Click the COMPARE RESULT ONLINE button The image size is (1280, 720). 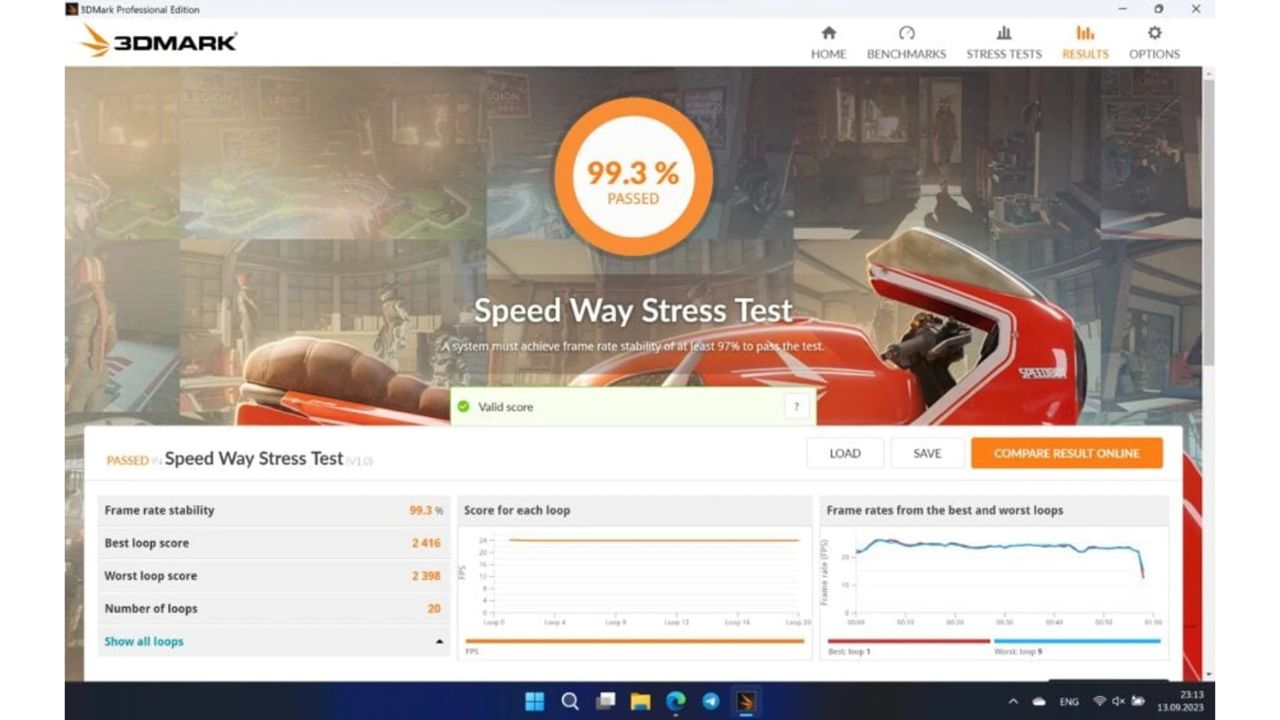(x=1066, y=453)
